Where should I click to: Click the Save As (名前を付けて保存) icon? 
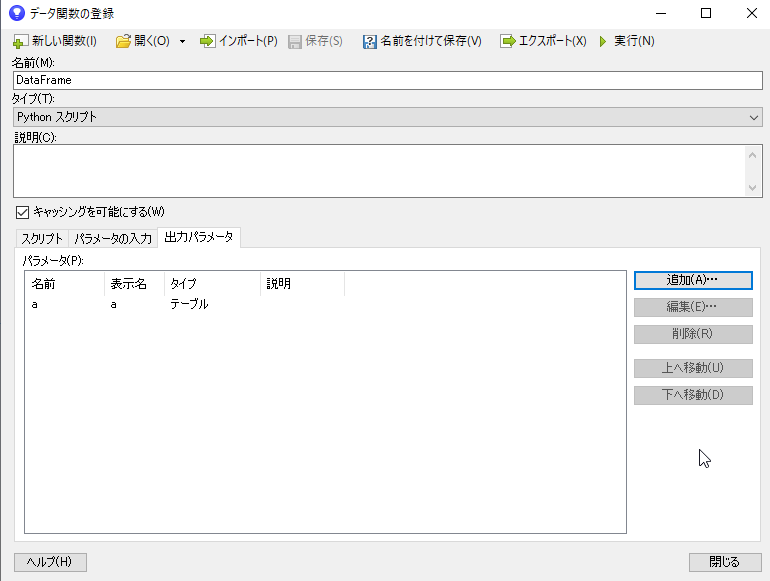coord(370,41)
